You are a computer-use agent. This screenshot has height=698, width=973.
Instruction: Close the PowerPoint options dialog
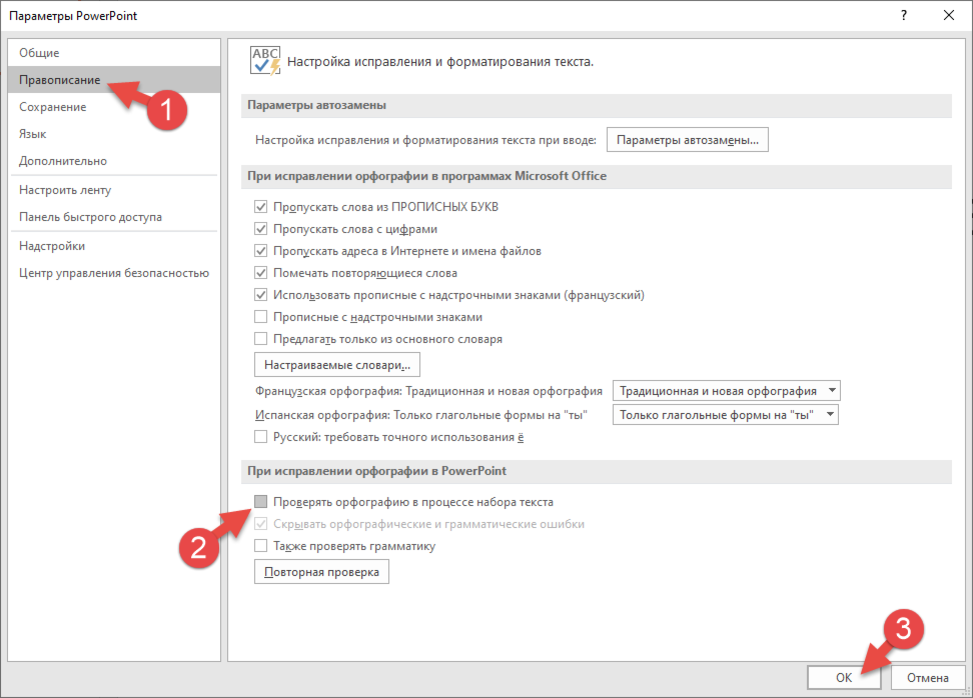click(x=949, y=16)
